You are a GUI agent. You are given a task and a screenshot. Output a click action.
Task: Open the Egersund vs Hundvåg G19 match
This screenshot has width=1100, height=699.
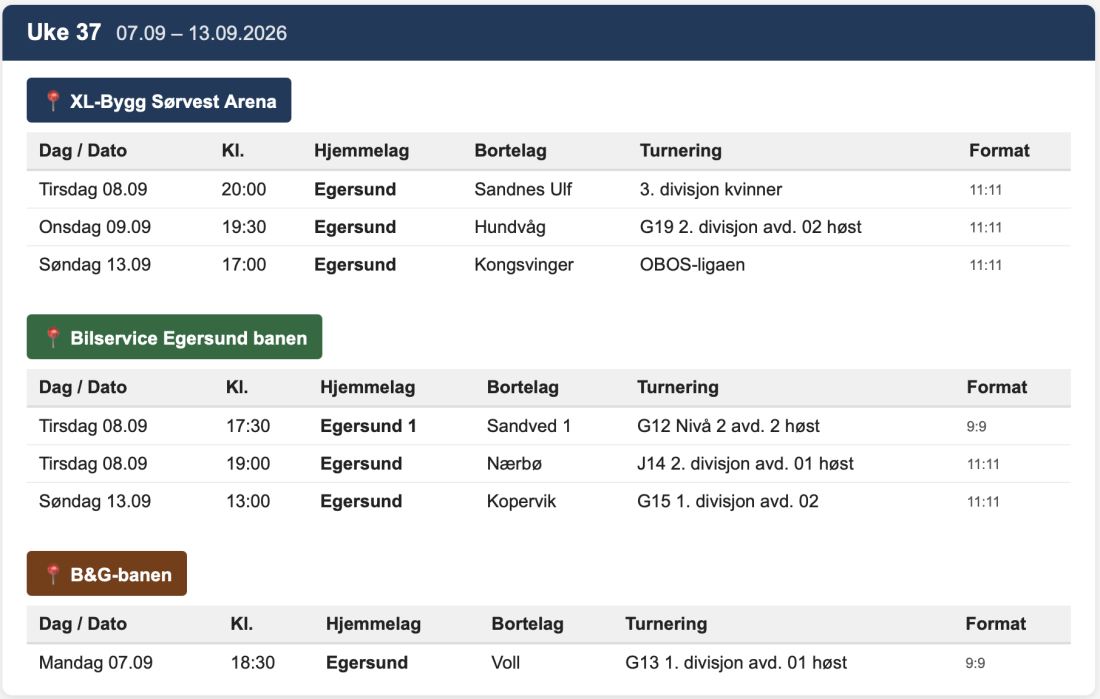point(549,227)
